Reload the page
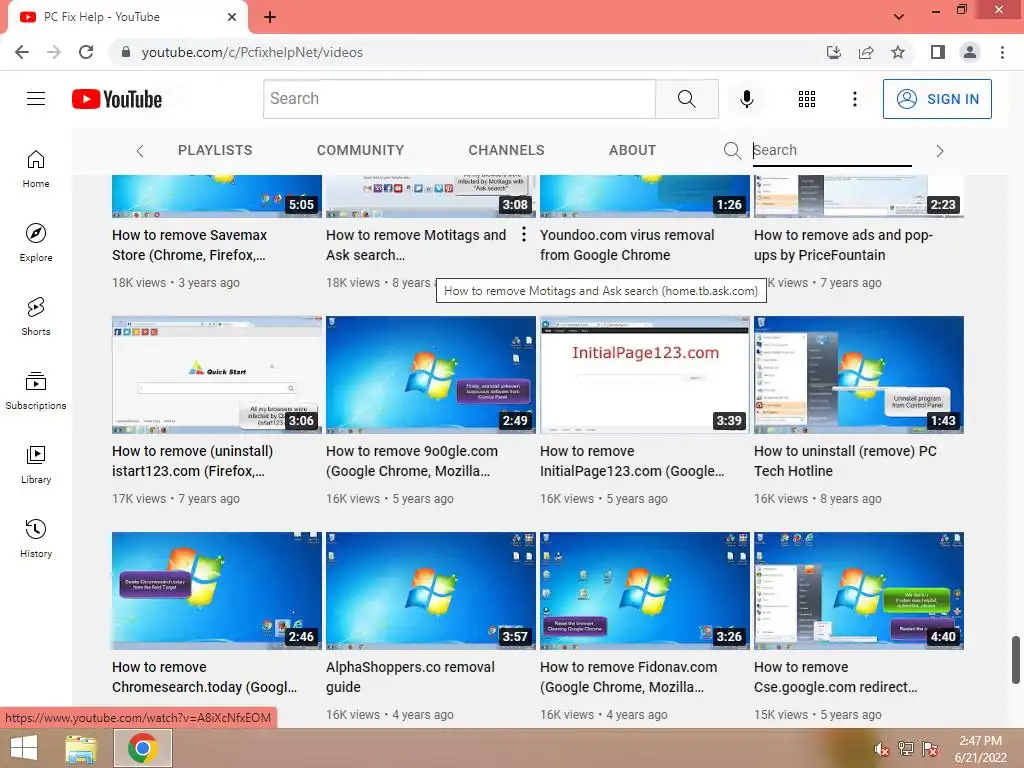The height and width of the screenshot is (768, 1024). (x=86, y=52)
